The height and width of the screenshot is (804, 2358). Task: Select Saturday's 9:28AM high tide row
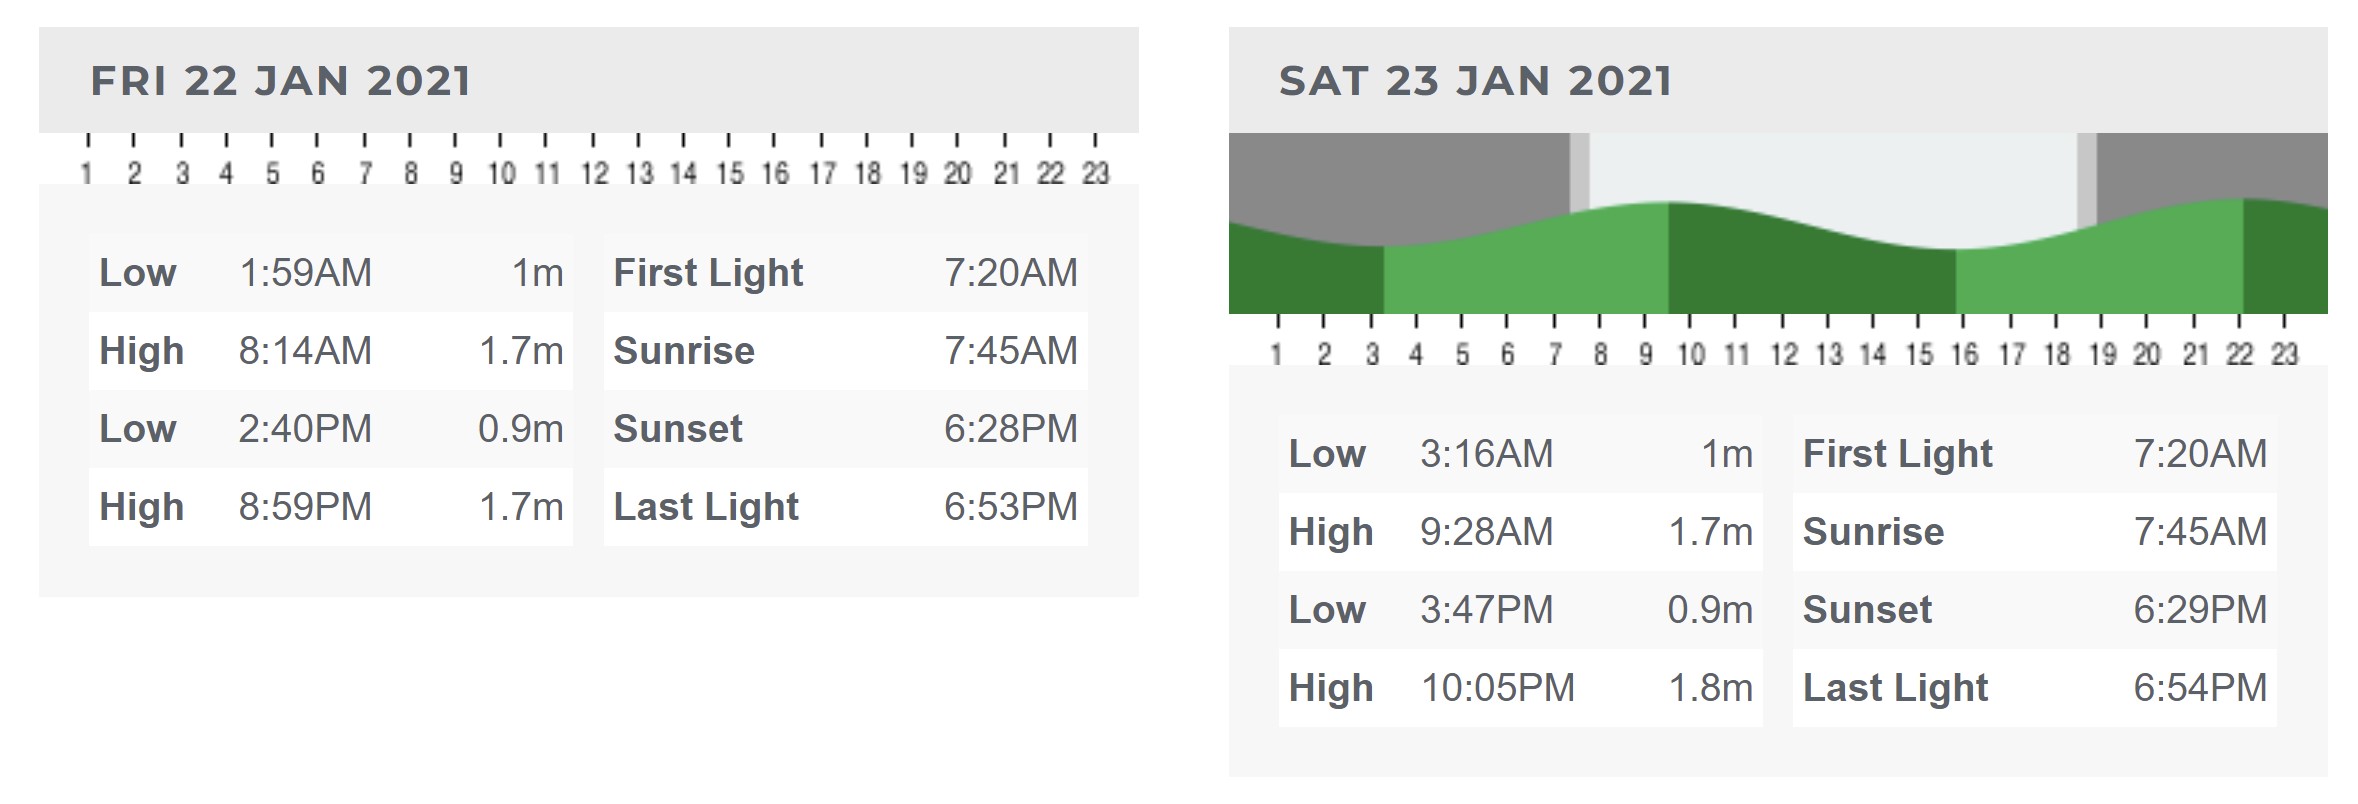point(1521,532)
